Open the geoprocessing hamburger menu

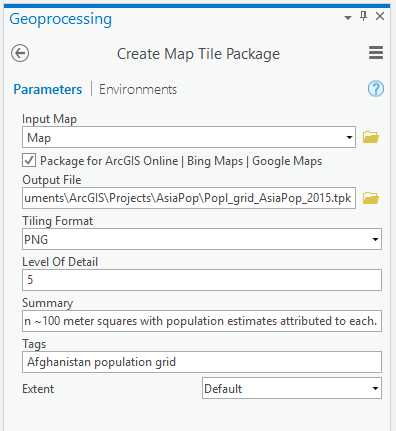point(376,53)
